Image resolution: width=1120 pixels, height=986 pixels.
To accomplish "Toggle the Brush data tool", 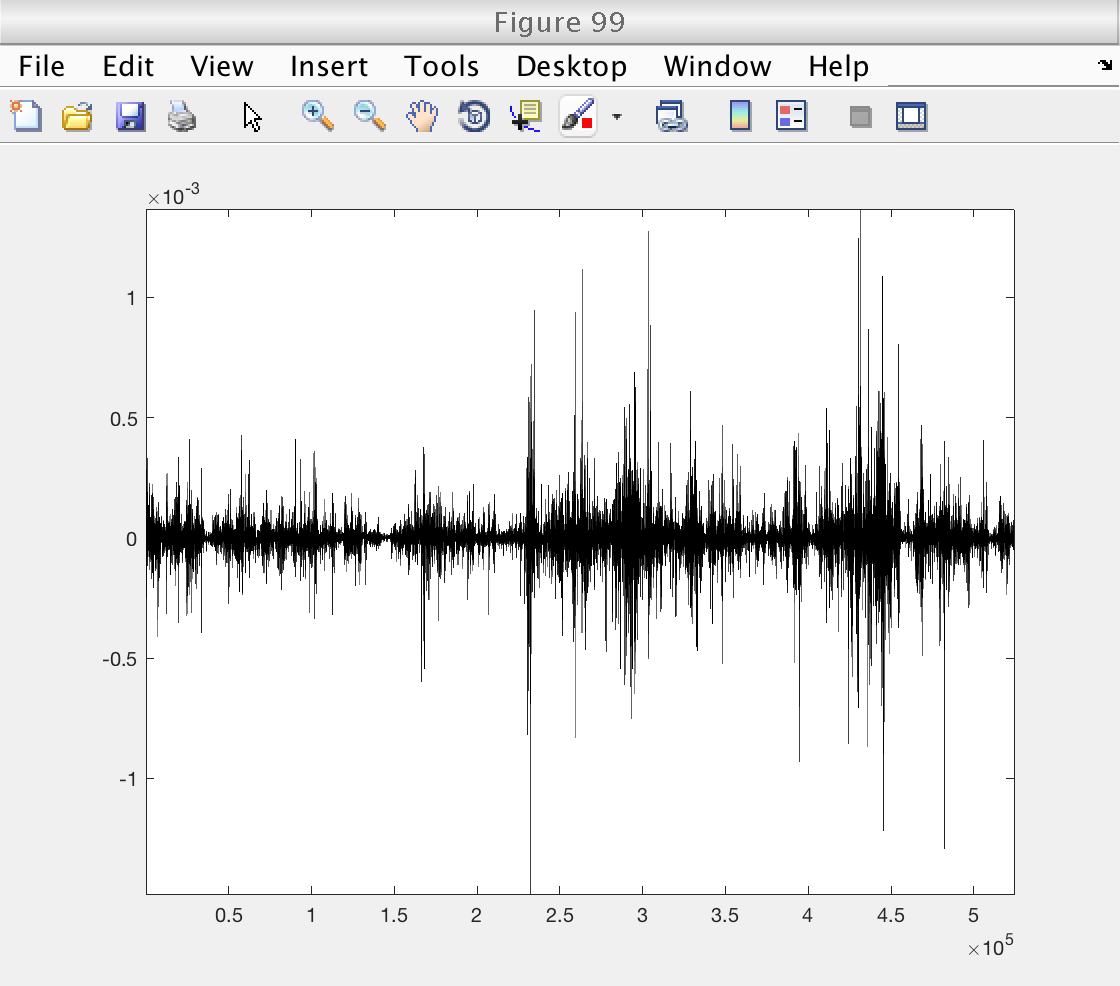I will pos(578,116).
